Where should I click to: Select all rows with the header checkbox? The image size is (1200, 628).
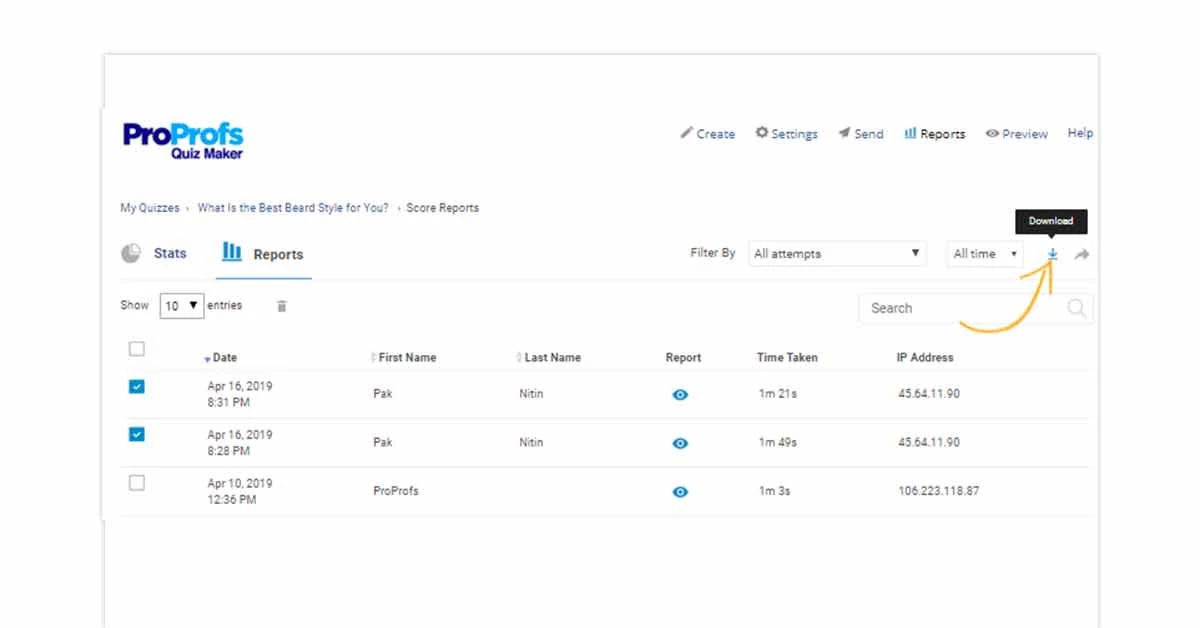(136, 348)
